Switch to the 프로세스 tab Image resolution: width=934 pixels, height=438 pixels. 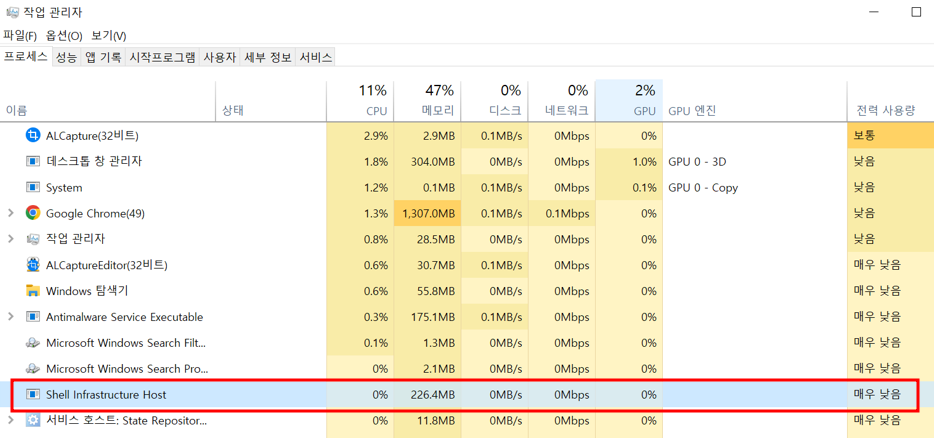(x=26, y=57)
